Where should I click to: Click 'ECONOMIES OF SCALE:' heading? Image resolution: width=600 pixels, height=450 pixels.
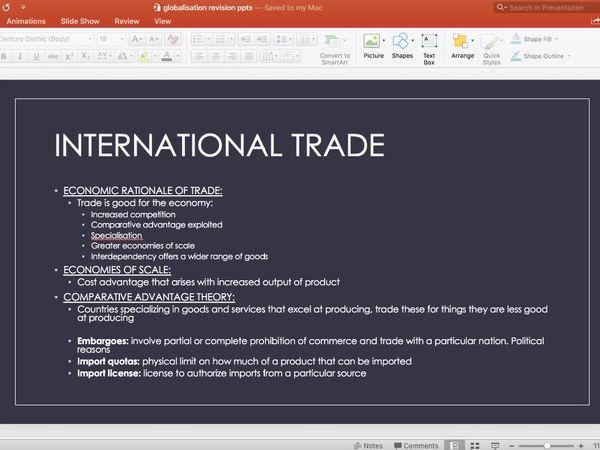(117, 270)
